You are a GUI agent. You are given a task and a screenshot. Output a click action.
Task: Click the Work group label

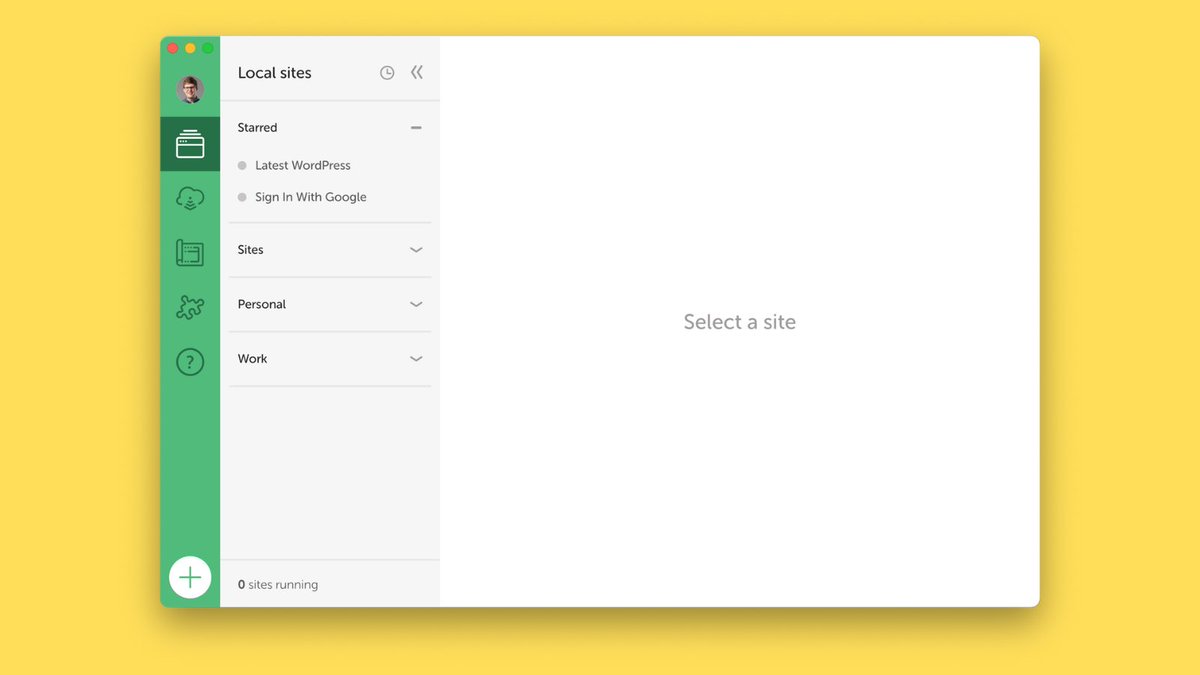coord(252,358)
